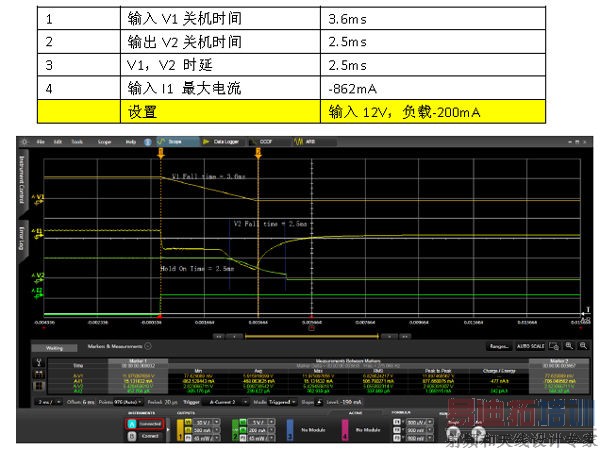The width and height of the screenshot is (600, 450).
Task: Click the I2 trace label
Action: (x=38, y=291)
